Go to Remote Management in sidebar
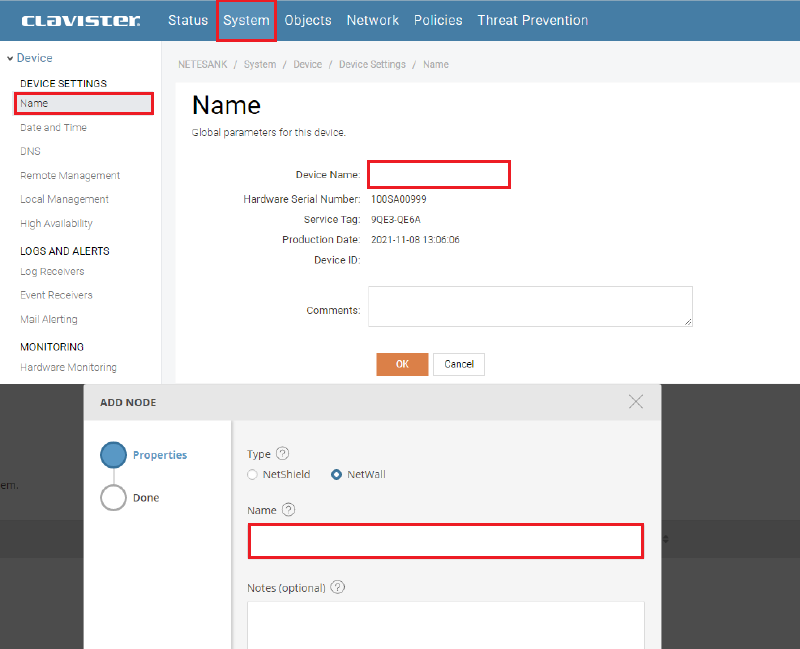The height and width of the screenshot is (649, 800). point(70,175)
